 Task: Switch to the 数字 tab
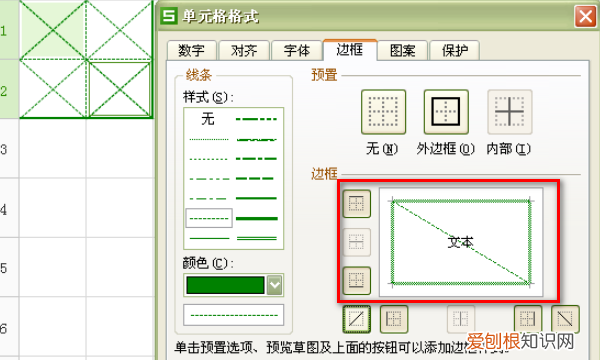[x=192, y=50]
